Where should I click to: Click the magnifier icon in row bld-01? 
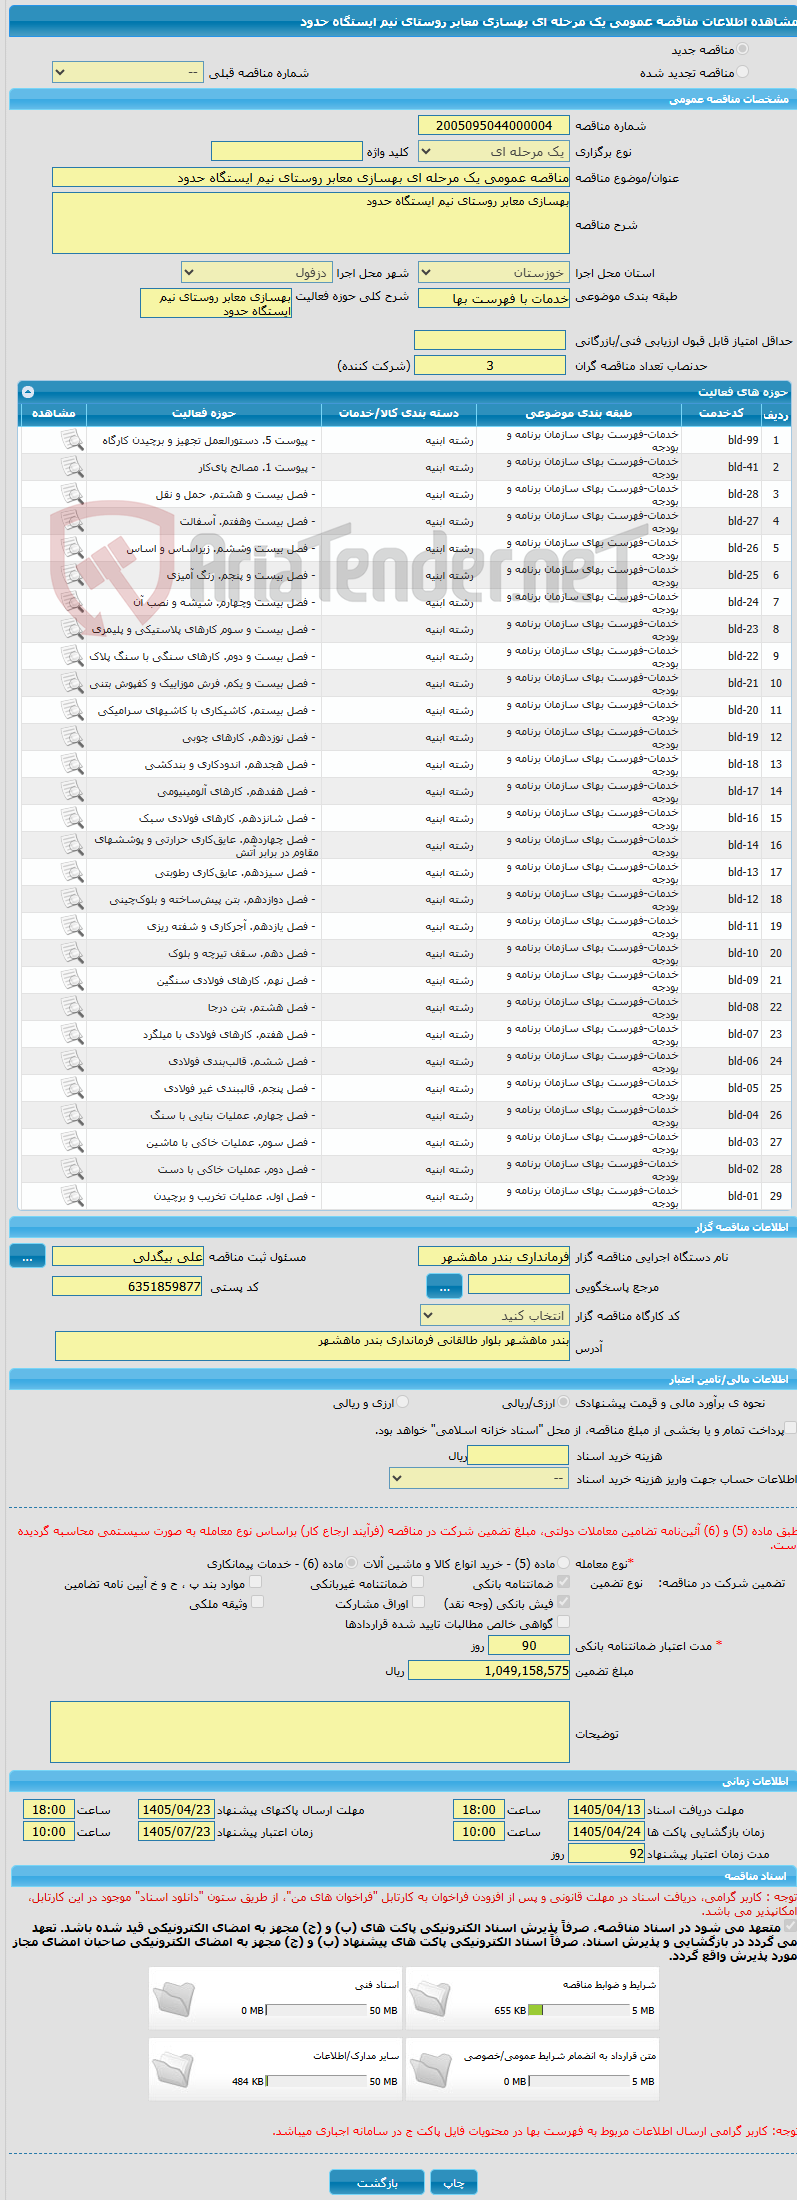72,1196
